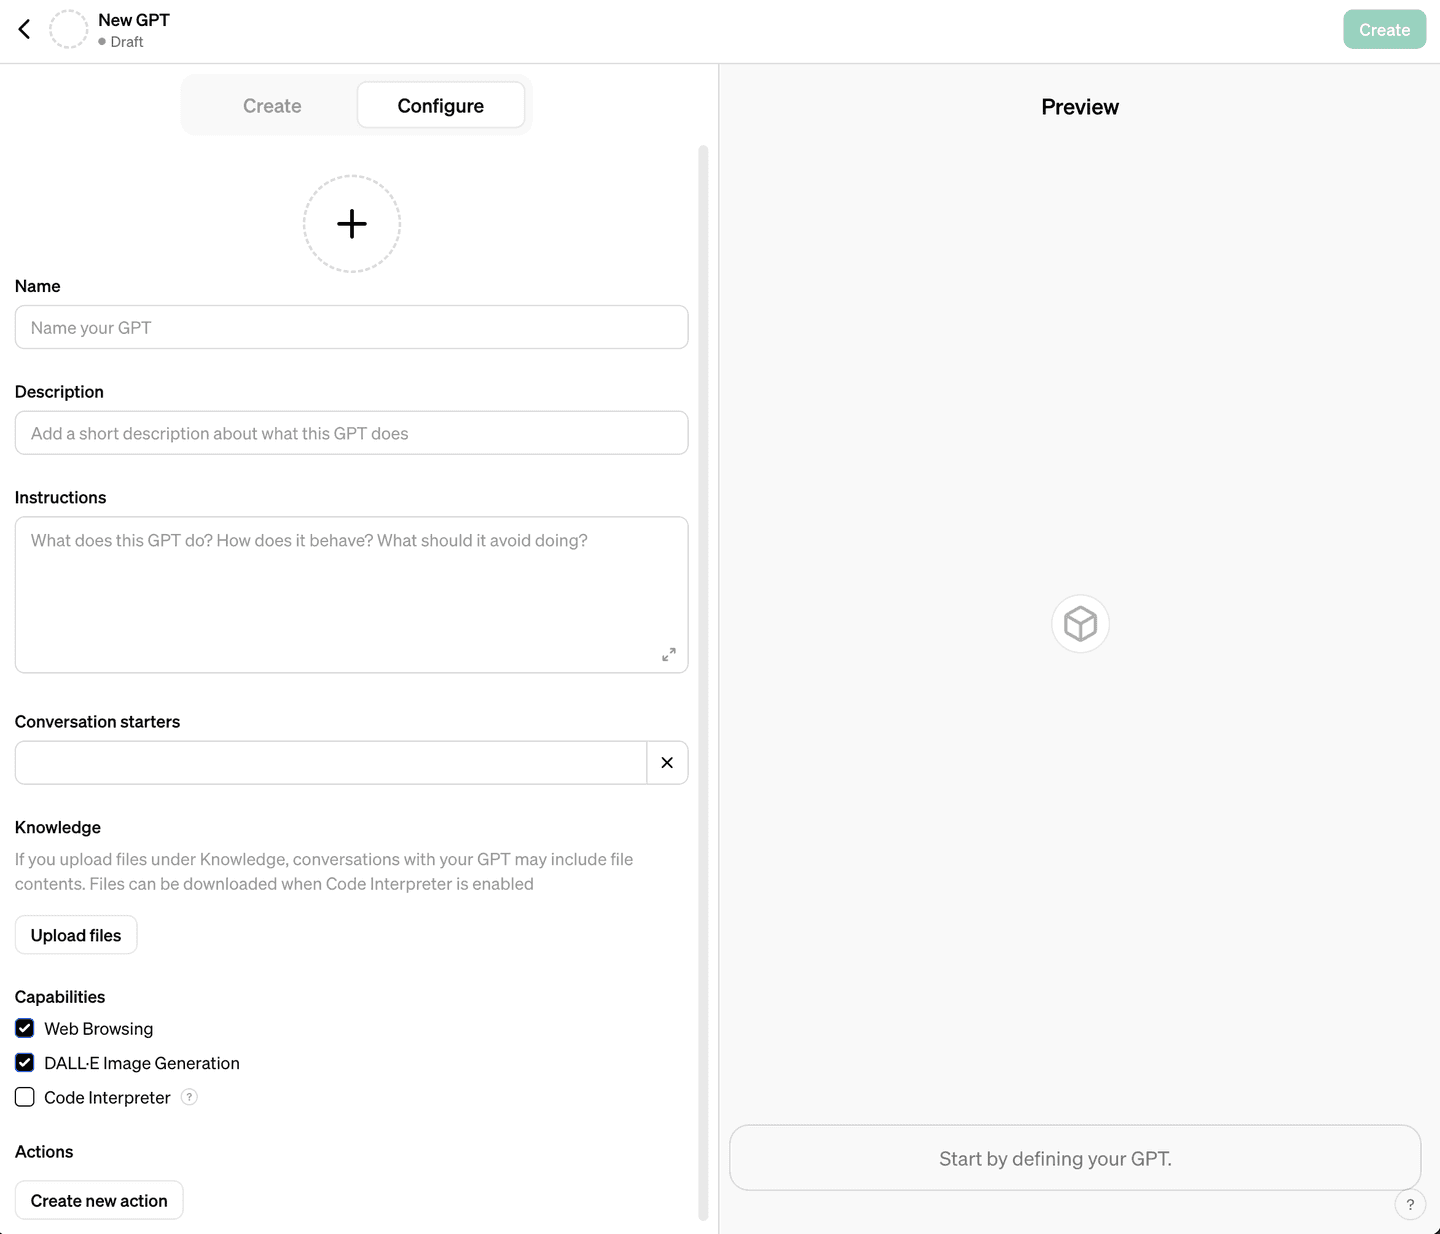The image size is (1440, 1234).
Task: Select the Configure tab
Action: (x=440, y=105)
